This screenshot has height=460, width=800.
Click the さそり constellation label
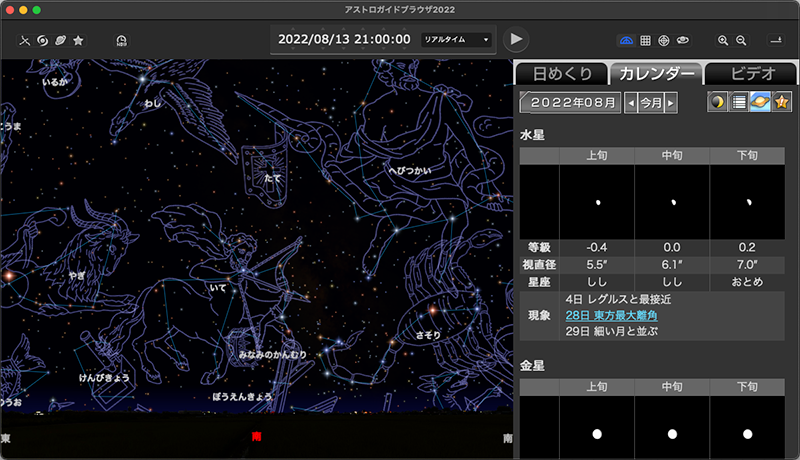[428, 335]
